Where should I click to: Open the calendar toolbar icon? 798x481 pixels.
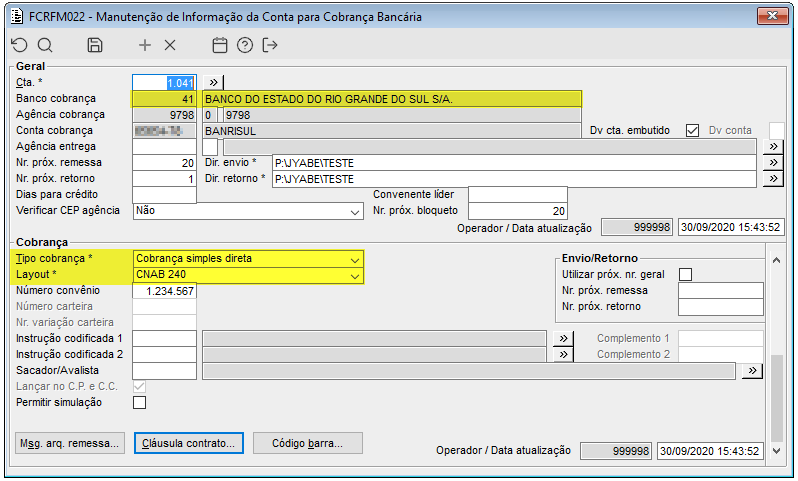point(220,45)
